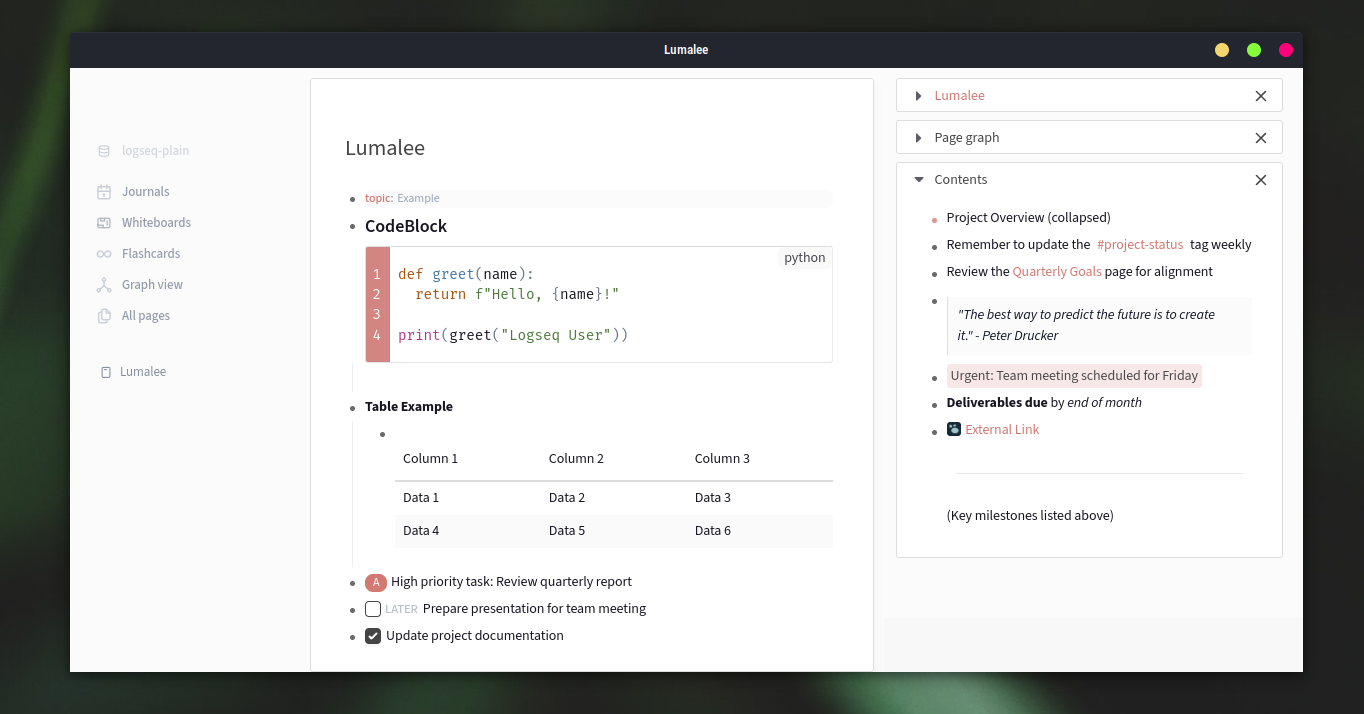Click the High priority task text
This screenshot has width=1364, height=714.
click(x=511, y=582)
